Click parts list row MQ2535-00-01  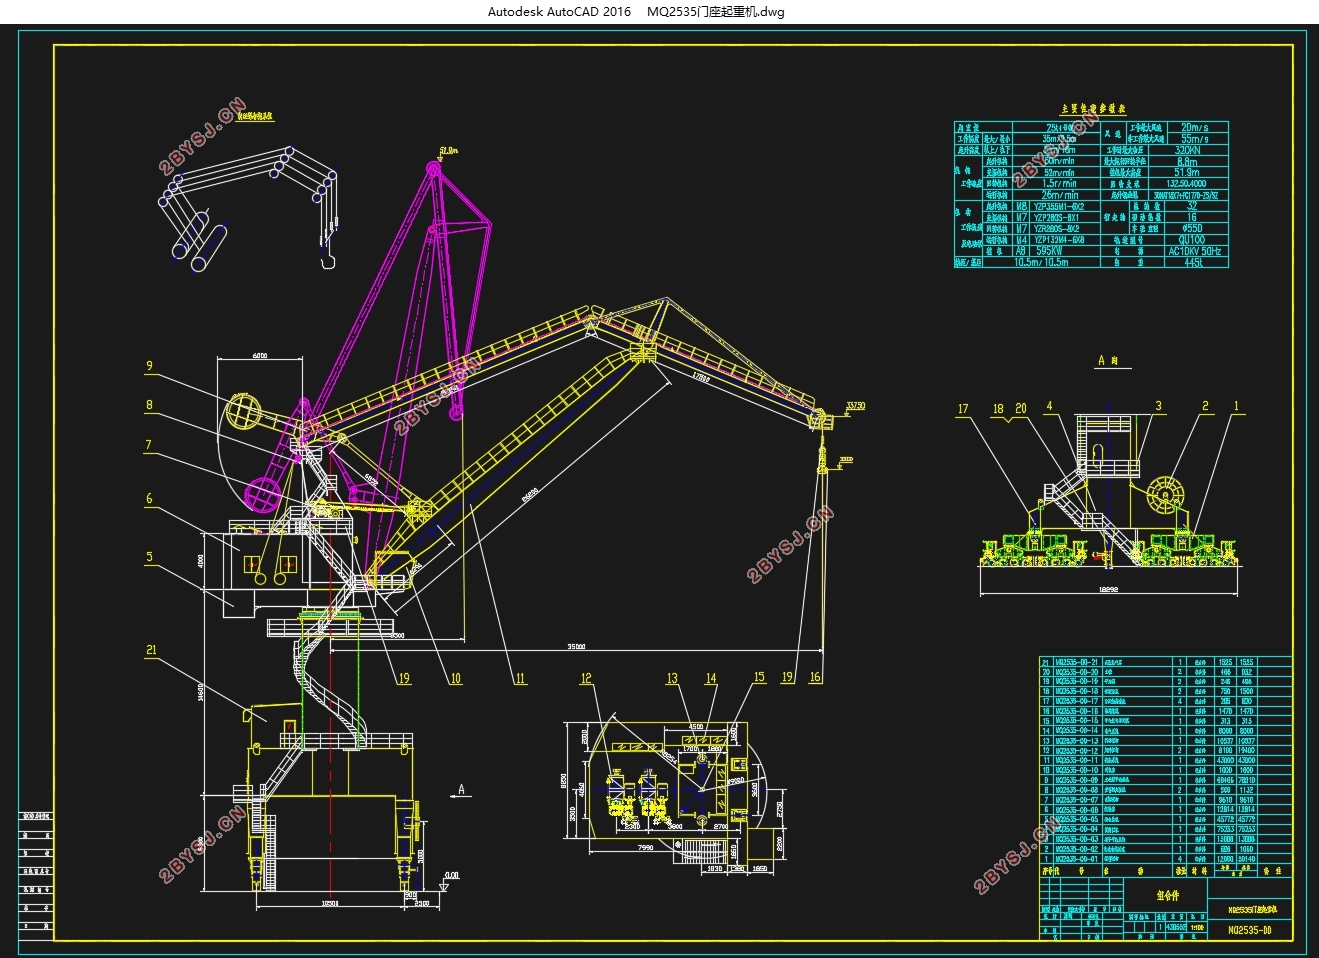click(1076, 859)
